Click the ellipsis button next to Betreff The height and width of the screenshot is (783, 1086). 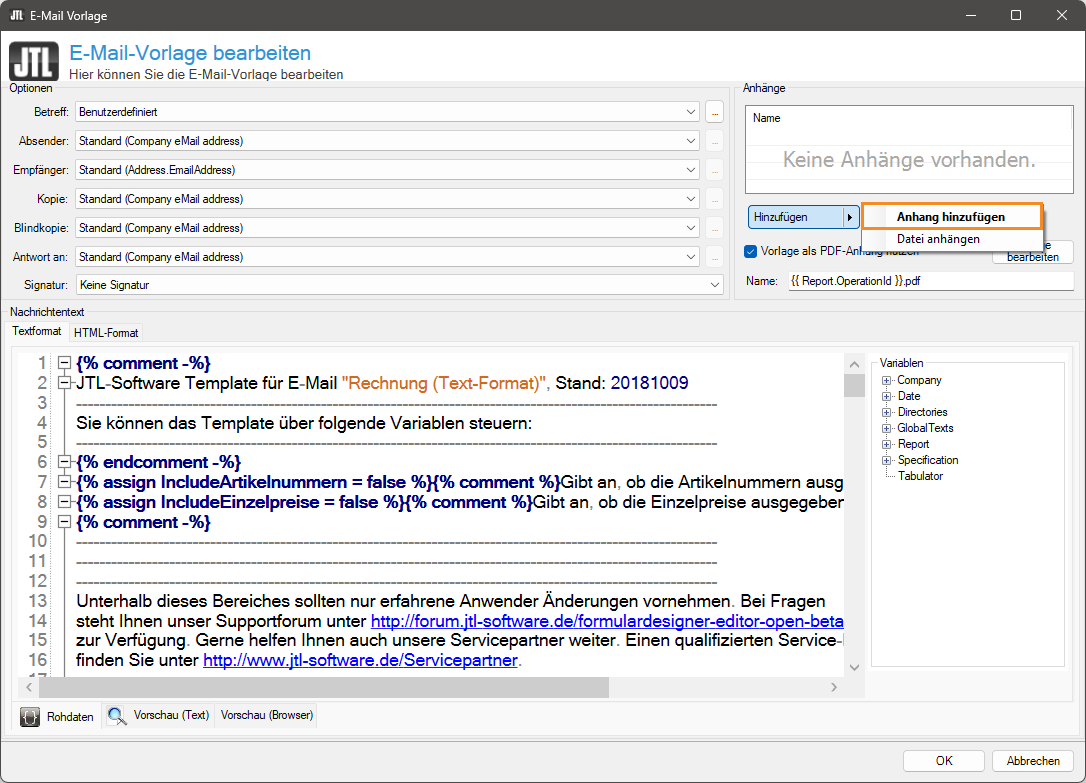point(714,112)
